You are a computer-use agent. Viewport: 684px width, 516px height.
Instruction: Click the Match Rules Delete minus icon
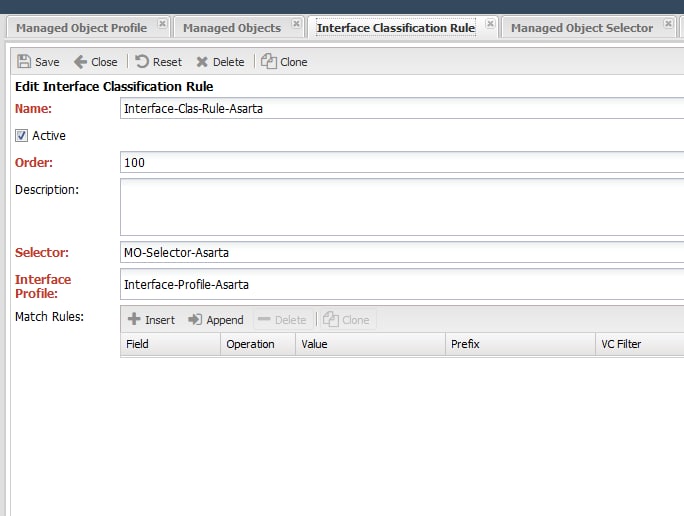264,319
